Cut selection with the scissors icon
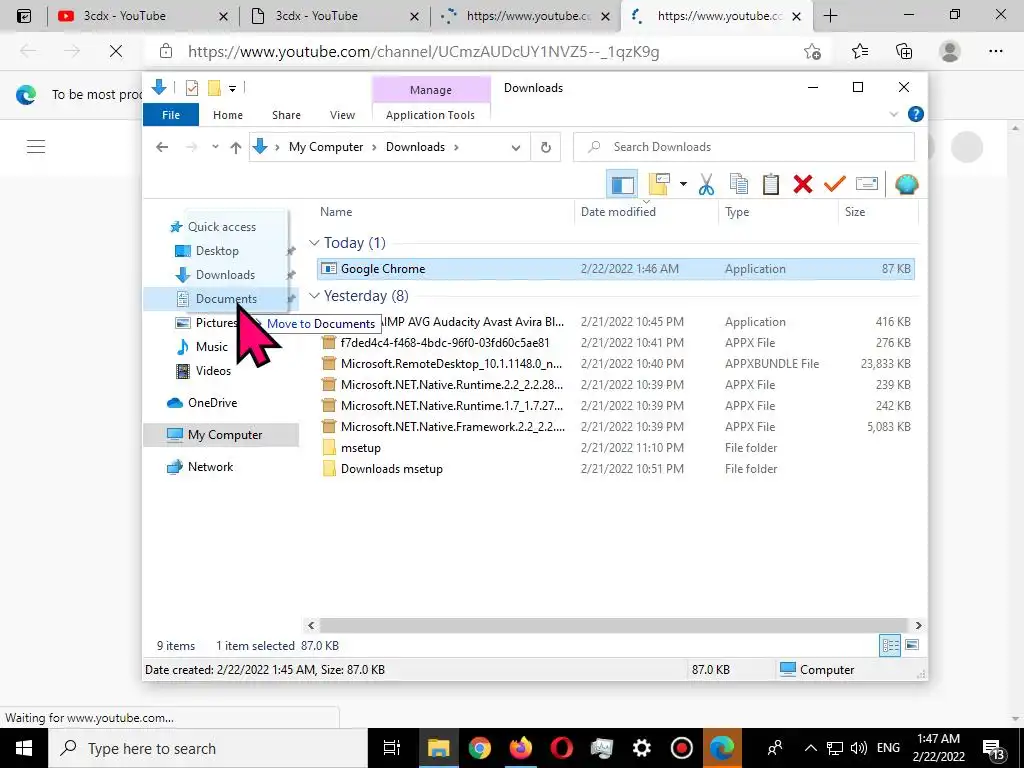The image size is (1024, 768). pyautogui.click(x=706, y=185)
